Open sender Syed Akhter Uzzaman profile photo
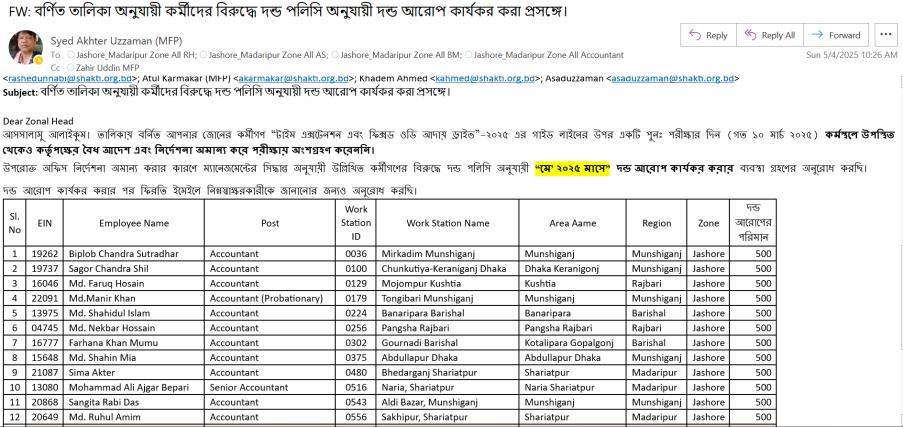The image size is (903, 427). click(25, 47)
